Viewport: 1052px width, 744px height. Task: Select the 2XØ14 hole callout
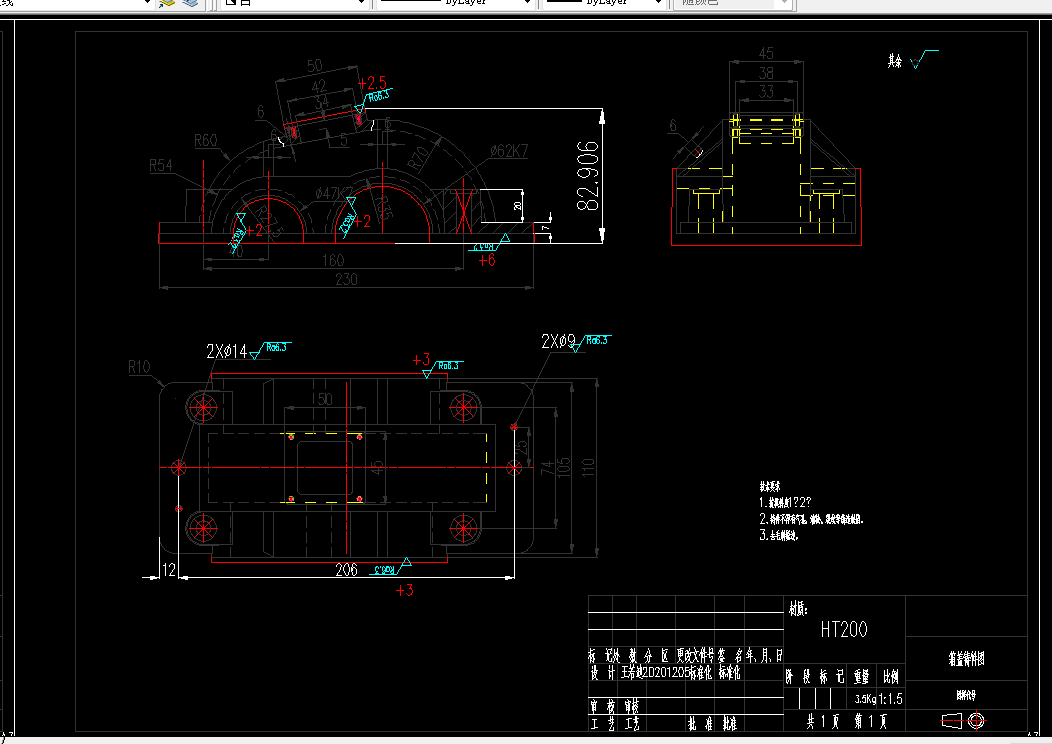coord(227,352)
